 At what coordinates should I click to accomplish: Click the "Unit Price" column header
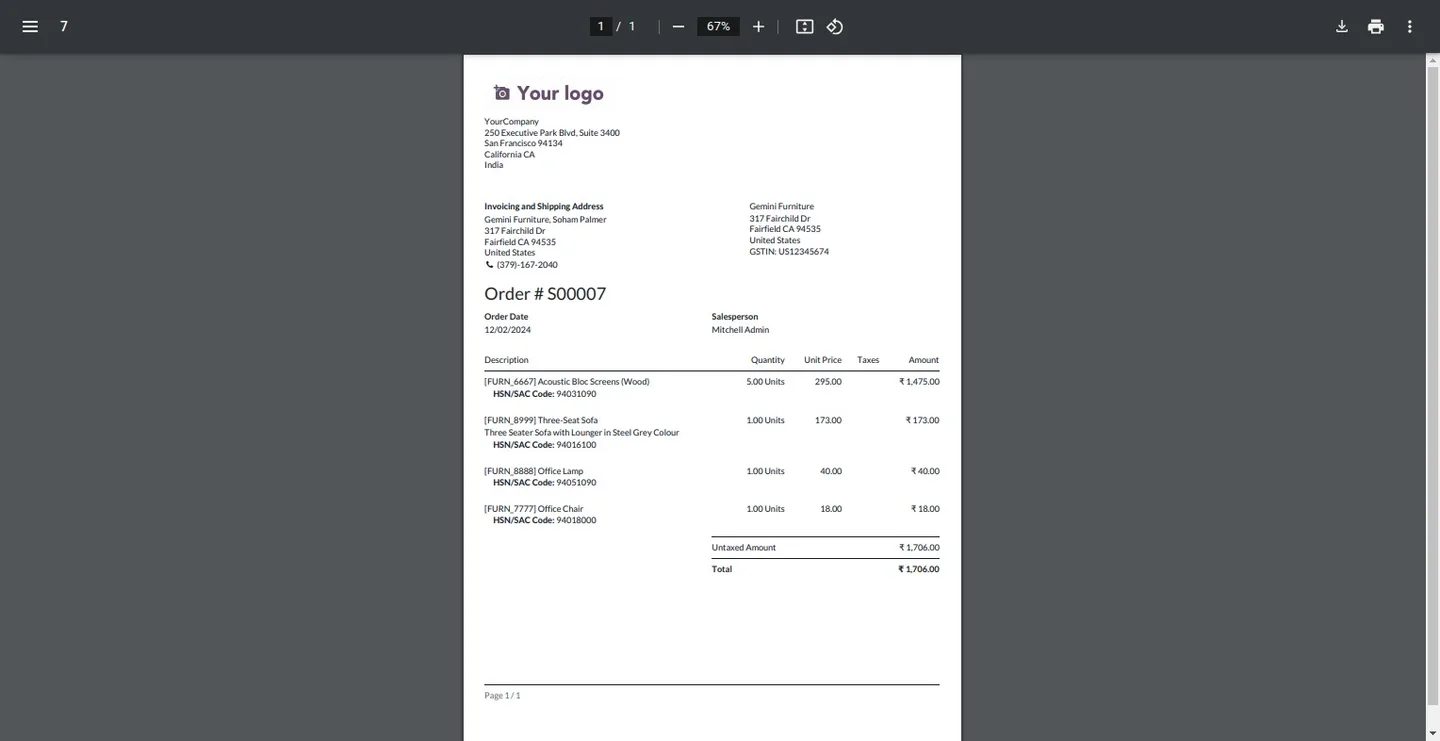823,360
